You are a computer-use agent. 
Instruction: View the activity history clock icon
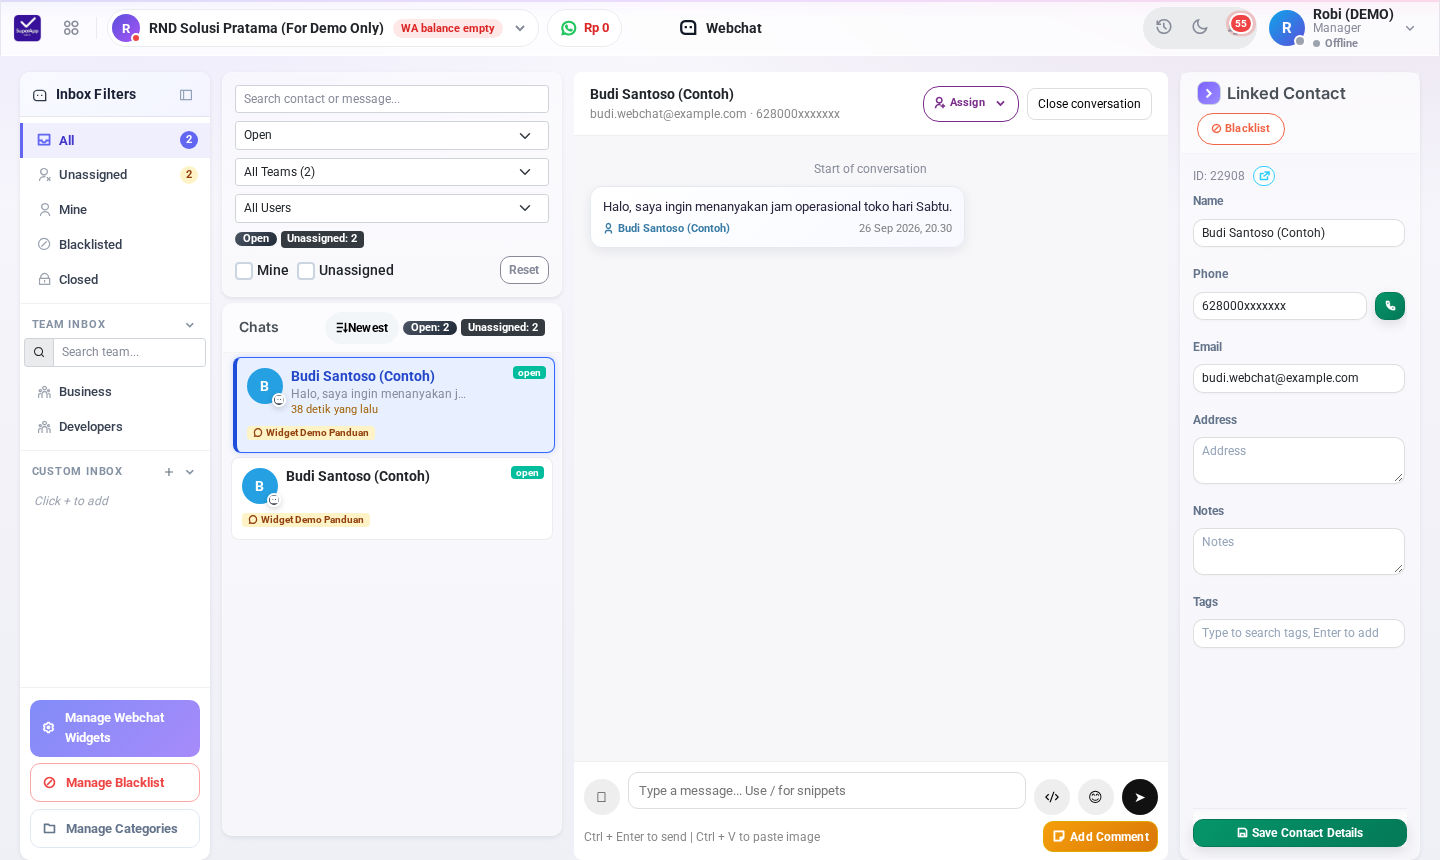[1164, 27]
